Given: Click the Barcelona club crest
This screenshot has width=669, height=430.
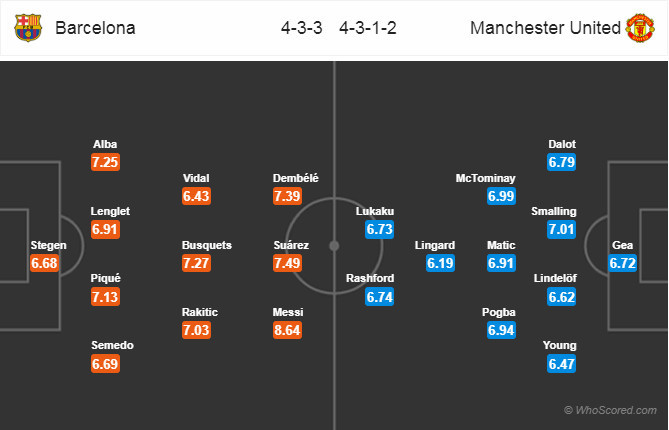Looking at the screenshot, I should coord(28,27).
